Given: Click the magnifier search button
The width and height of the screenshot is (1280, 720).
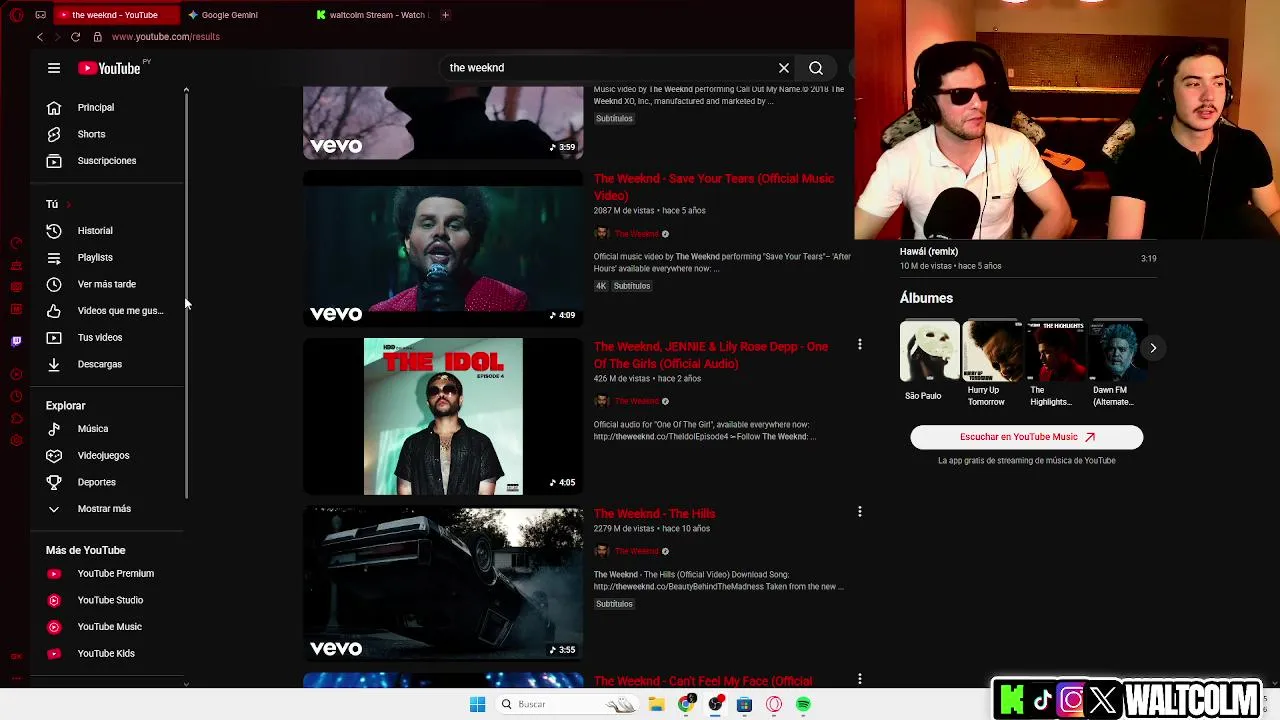Looking at the screenshot, I should [816, 68].
